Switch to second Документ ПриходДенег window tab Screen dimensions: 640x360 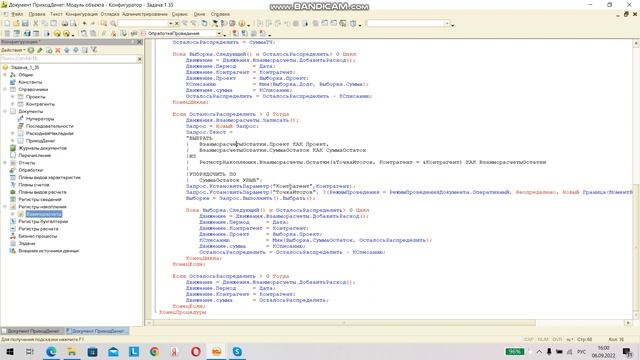97,331
